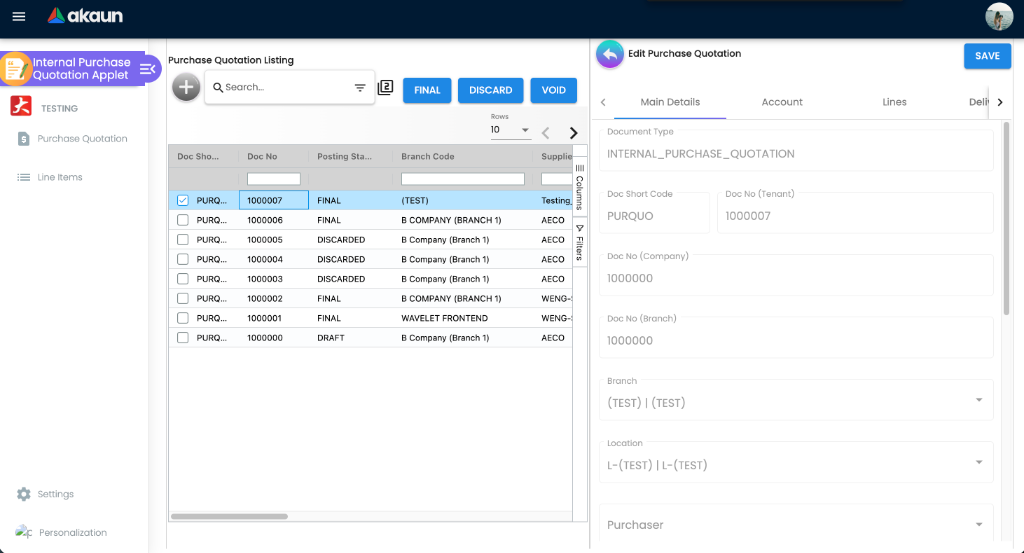Viewport: 1024px width, 553px height.
Task: Go to the previous listing page
Action: pyautogui.click(x=546, y=133)
